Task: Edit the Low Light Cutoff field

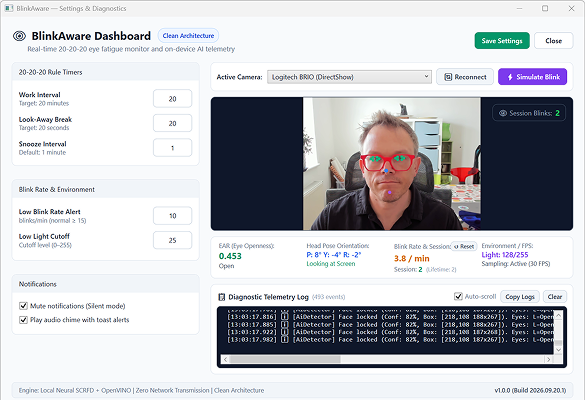Action: (172, 240)
